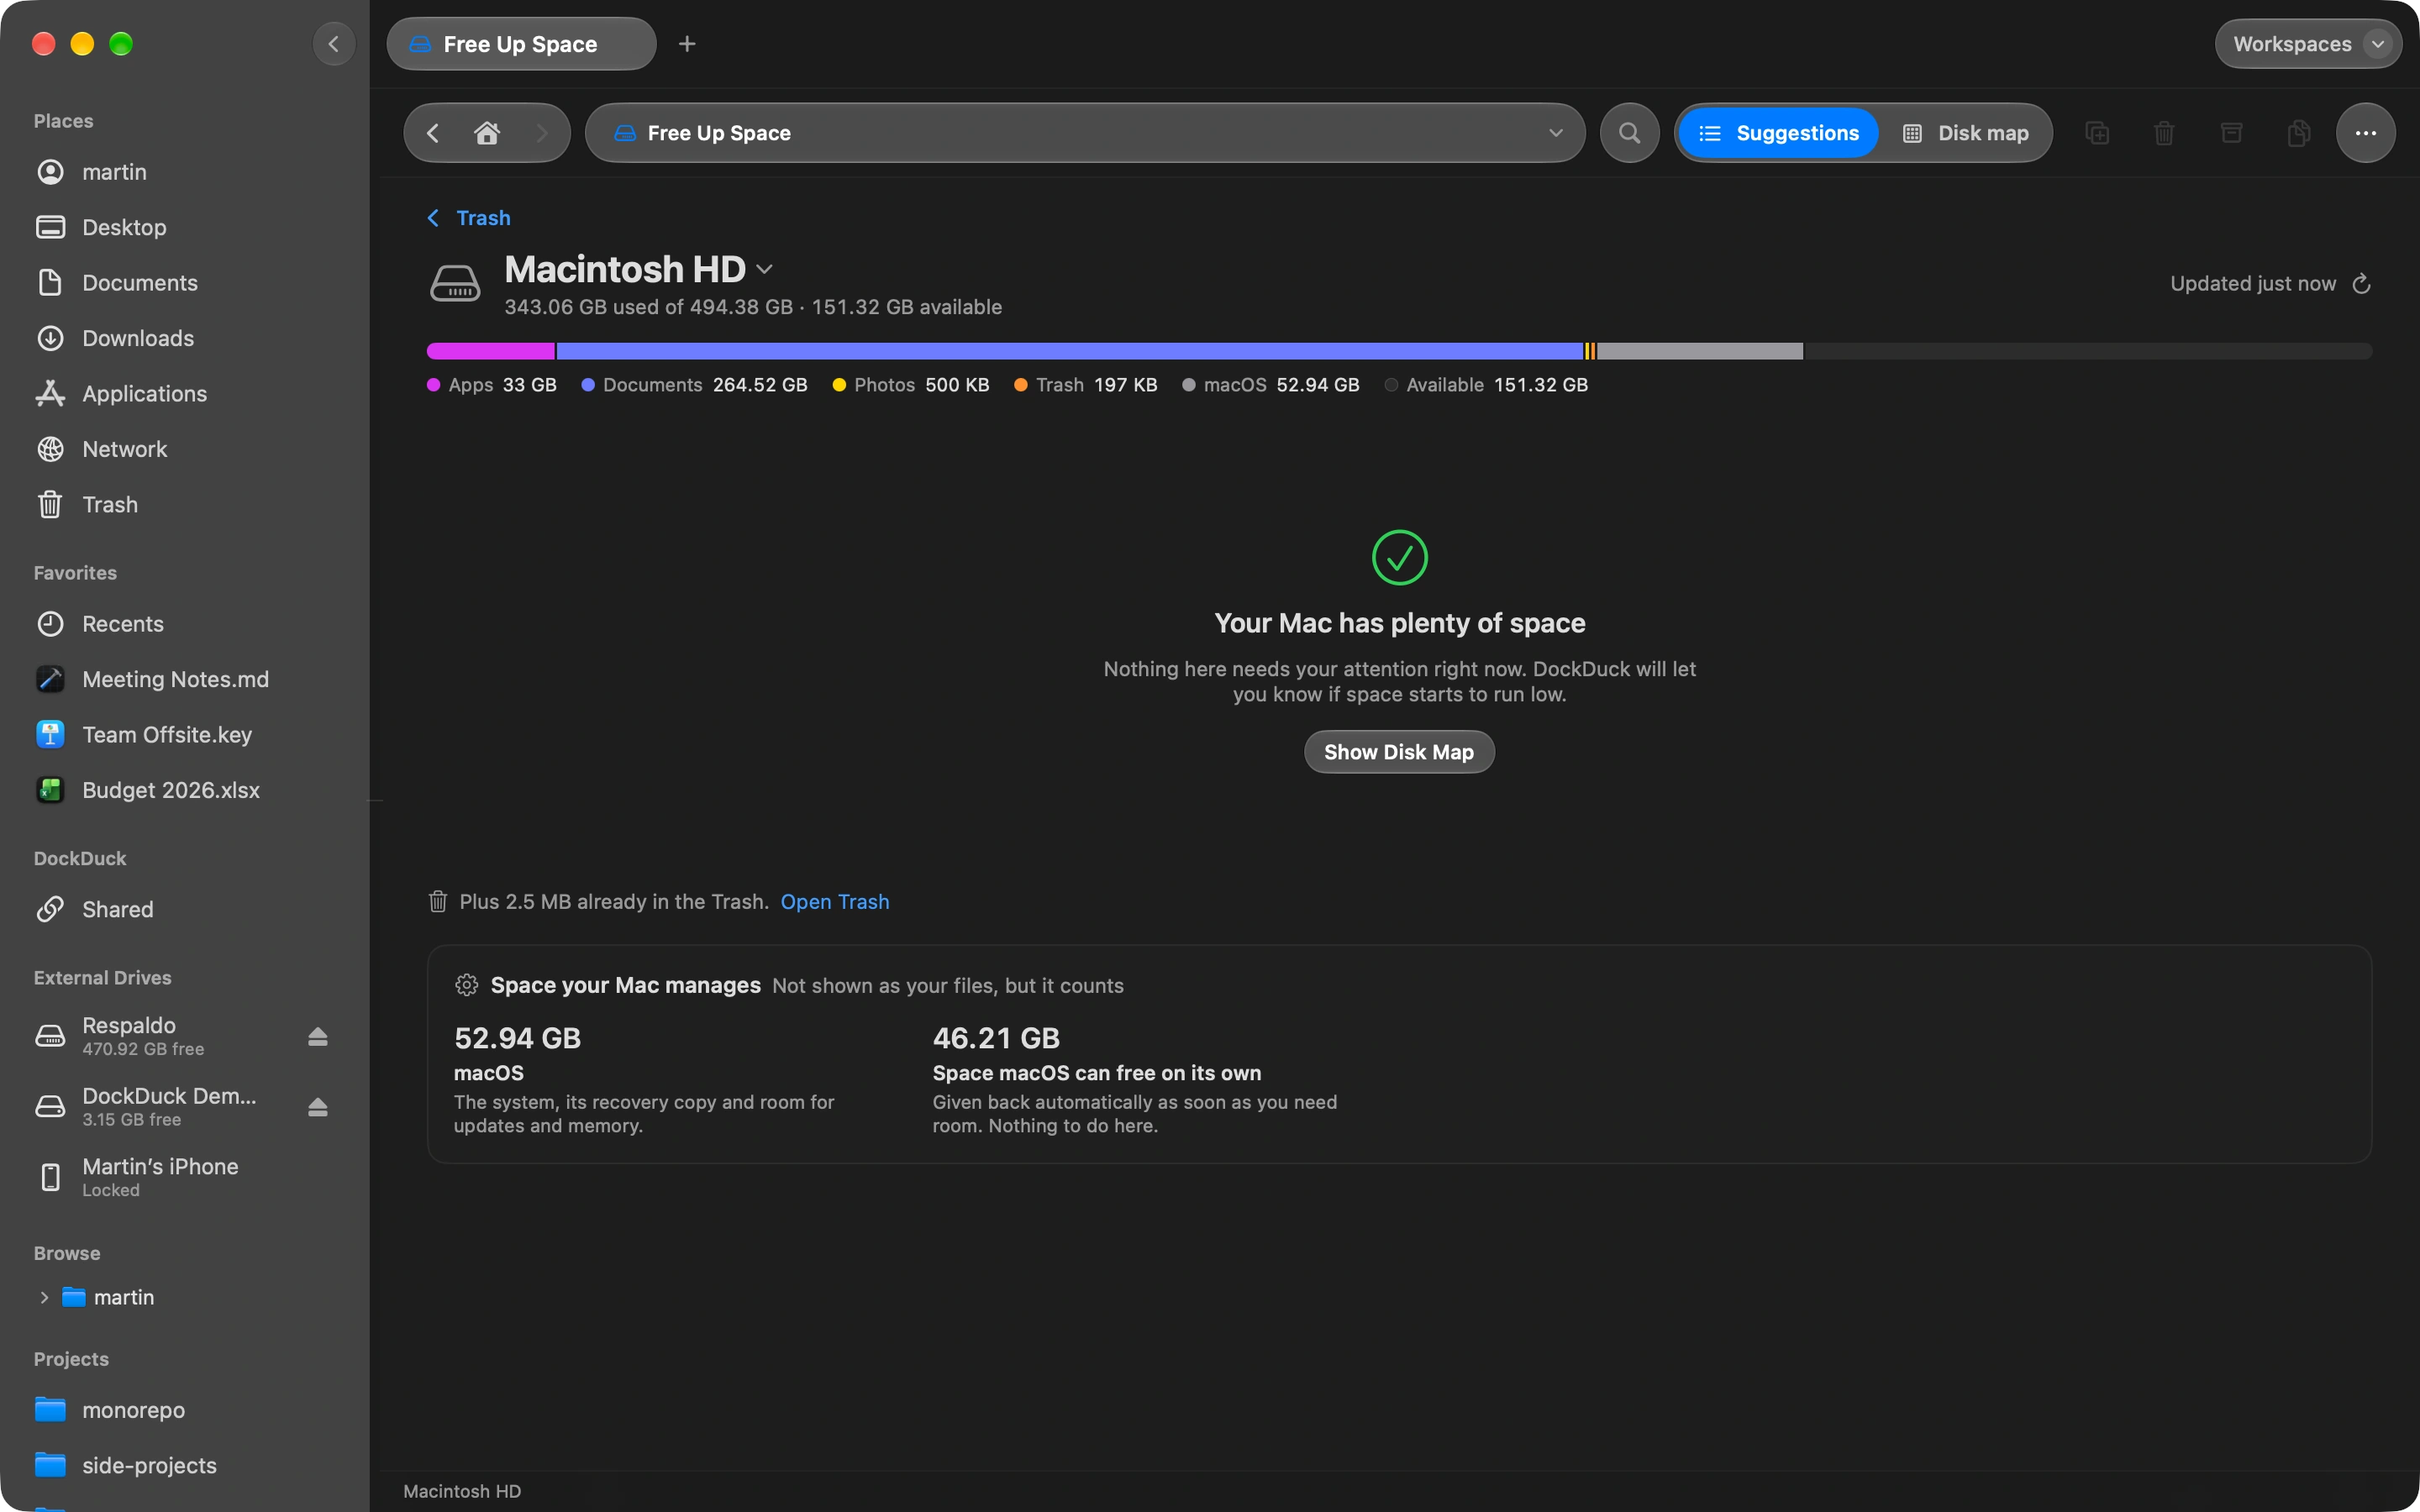This screenshot has width=2420, height=1512.
Task: Open Network in the sidebar
Action: (185, 449)
